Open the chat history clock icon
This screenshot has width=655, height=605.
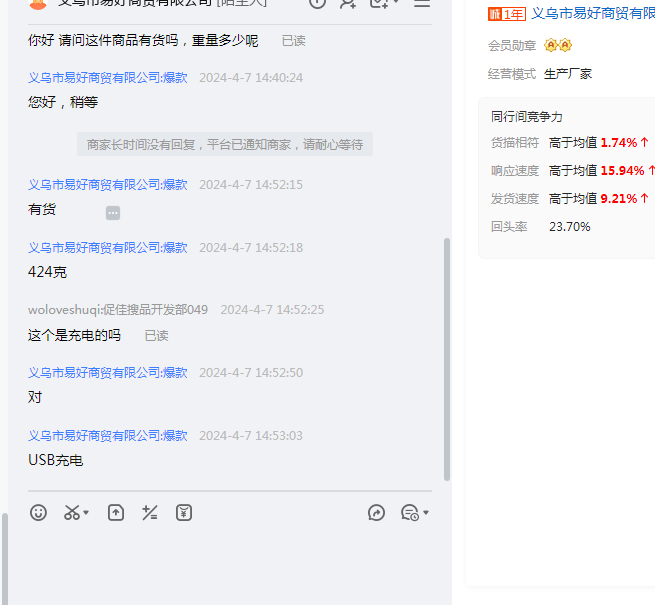point(409,513)
